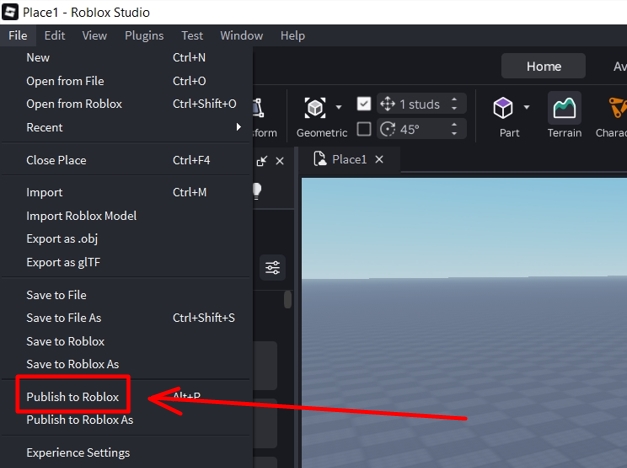
Task: Click the Roblox Studio app logo
Action: point(10,12)
